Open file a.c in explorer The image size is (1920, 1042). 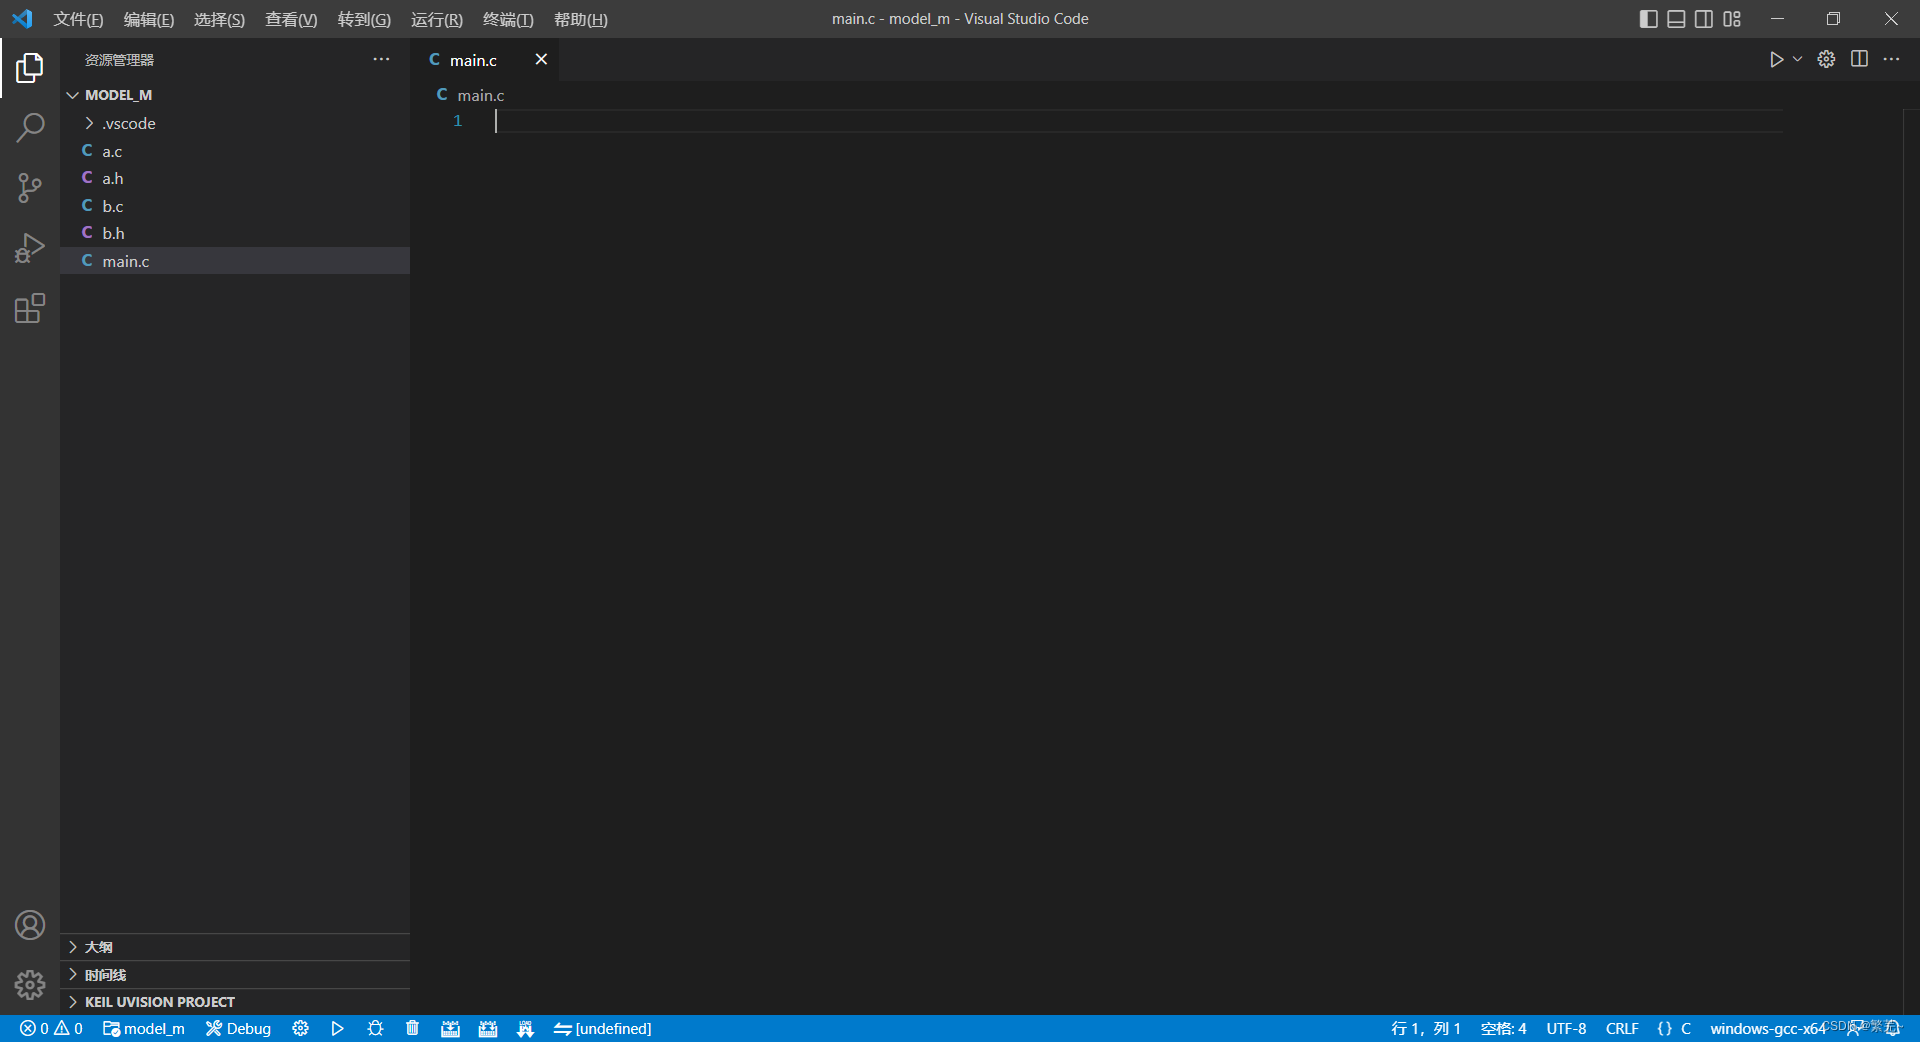point(235,151)
